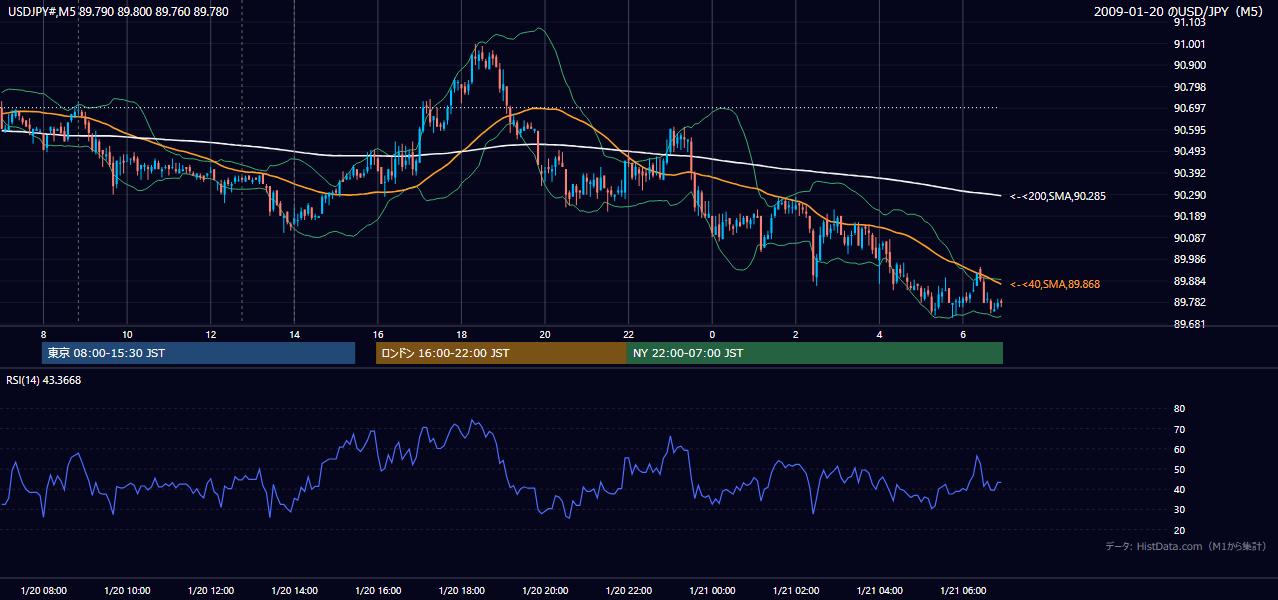Click RSI scale value 50

point(1179,469)
